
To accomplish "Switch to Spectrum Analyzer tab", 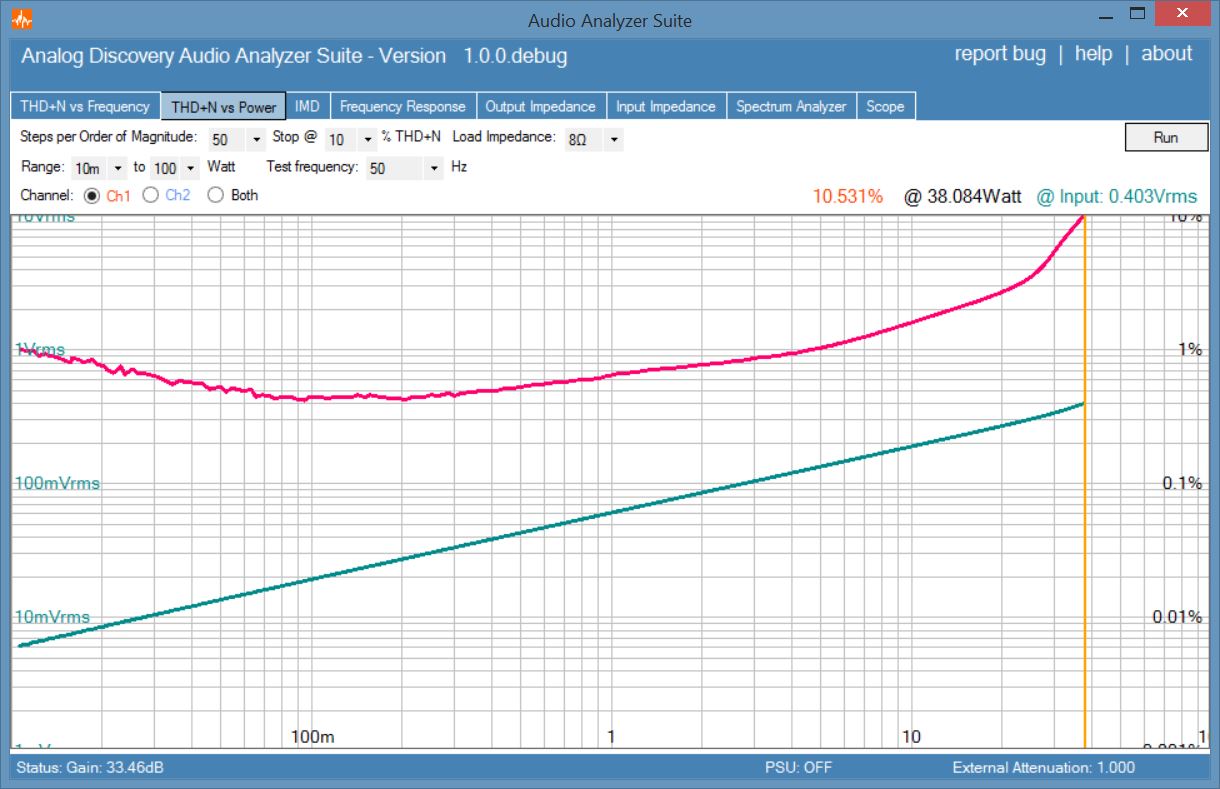I will (x=791, y=106).
